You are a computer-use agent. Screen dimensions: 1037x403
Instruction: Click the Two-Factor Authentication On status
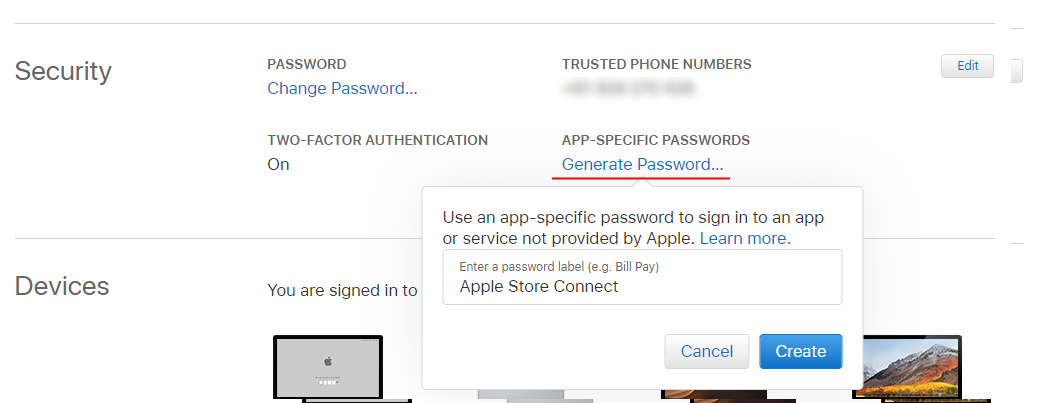pos(278,164)
